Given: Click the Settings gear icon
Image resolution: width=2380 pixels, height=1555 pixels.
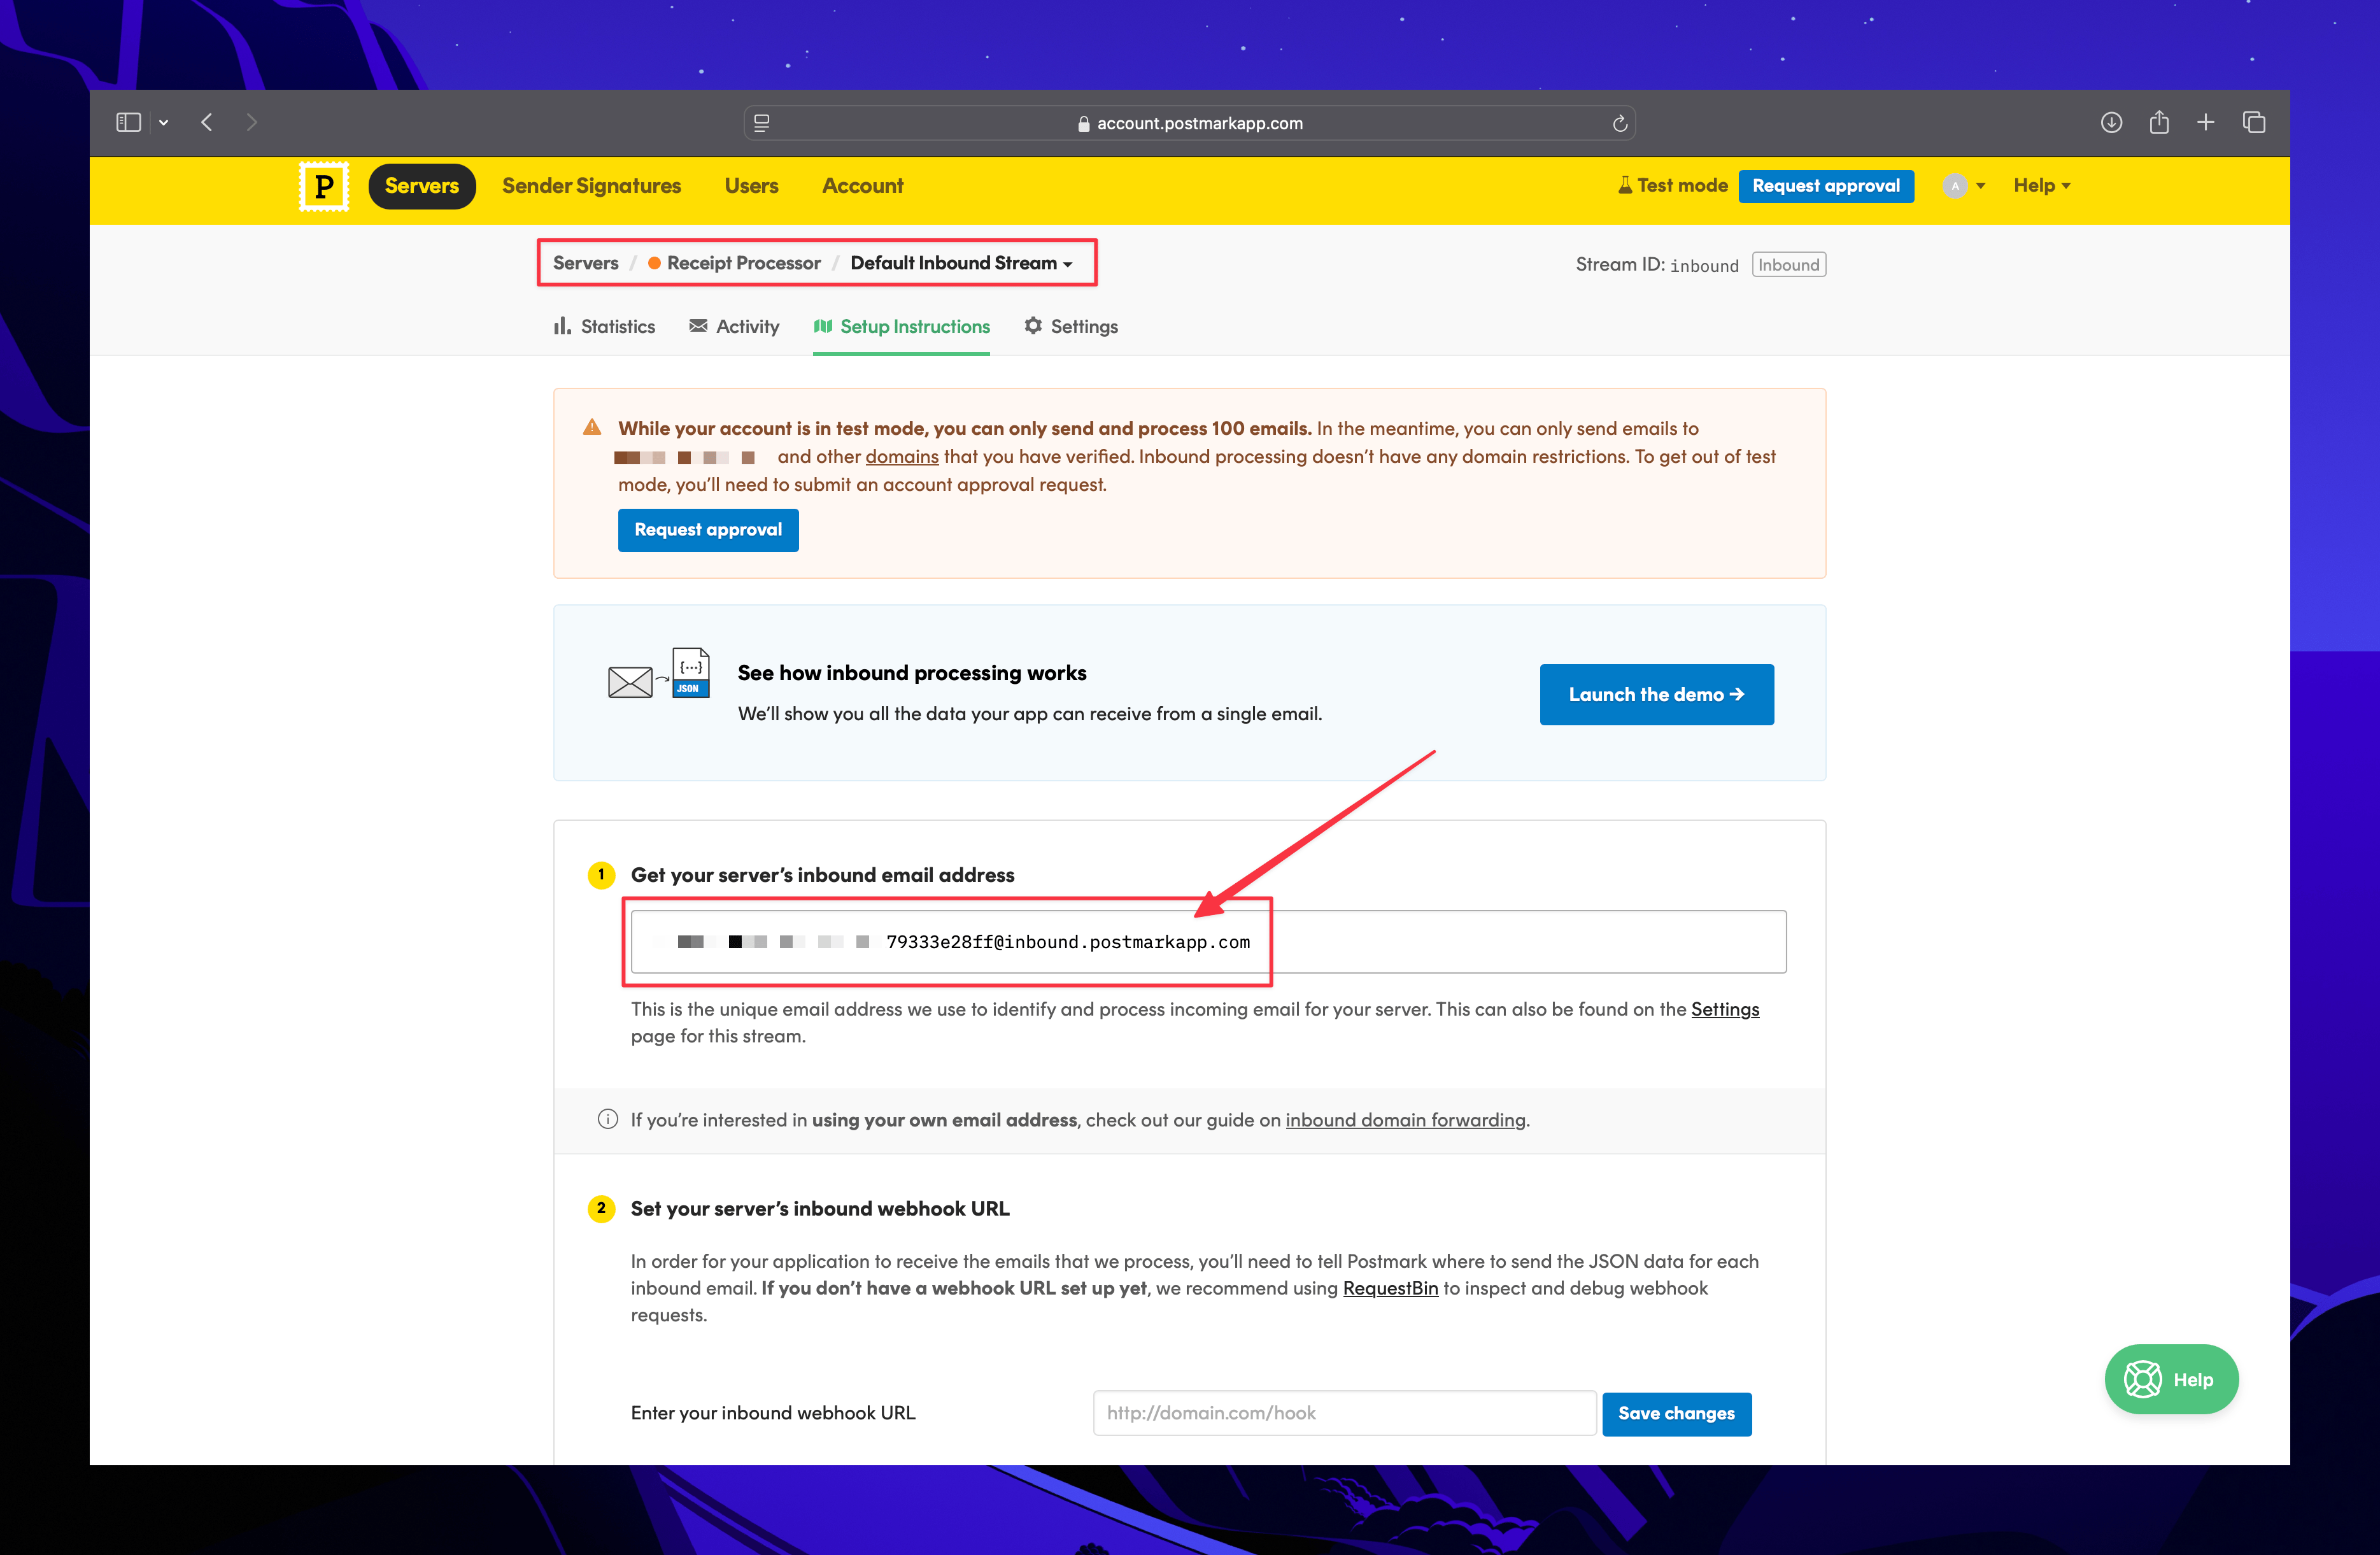Looking at the screenshot, I should coord(1033,326).
